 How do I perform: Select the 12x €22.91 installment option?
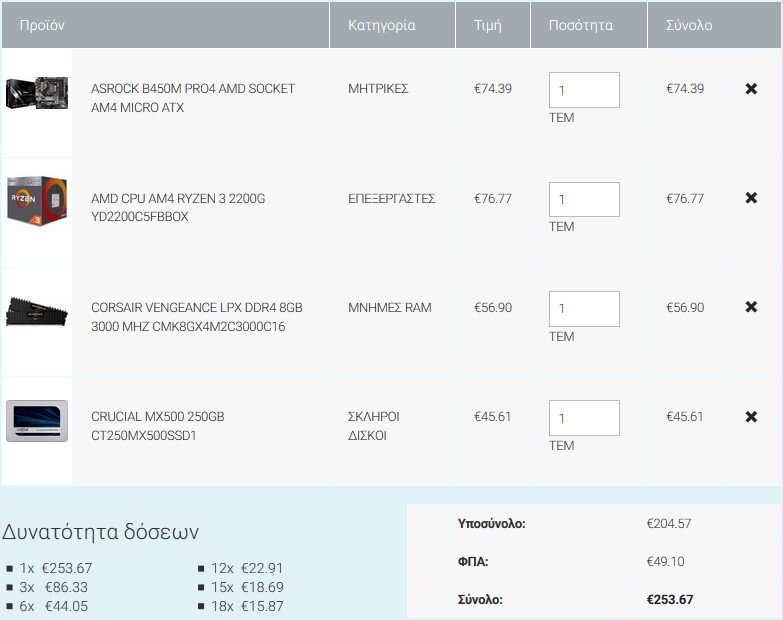point(247,568)
